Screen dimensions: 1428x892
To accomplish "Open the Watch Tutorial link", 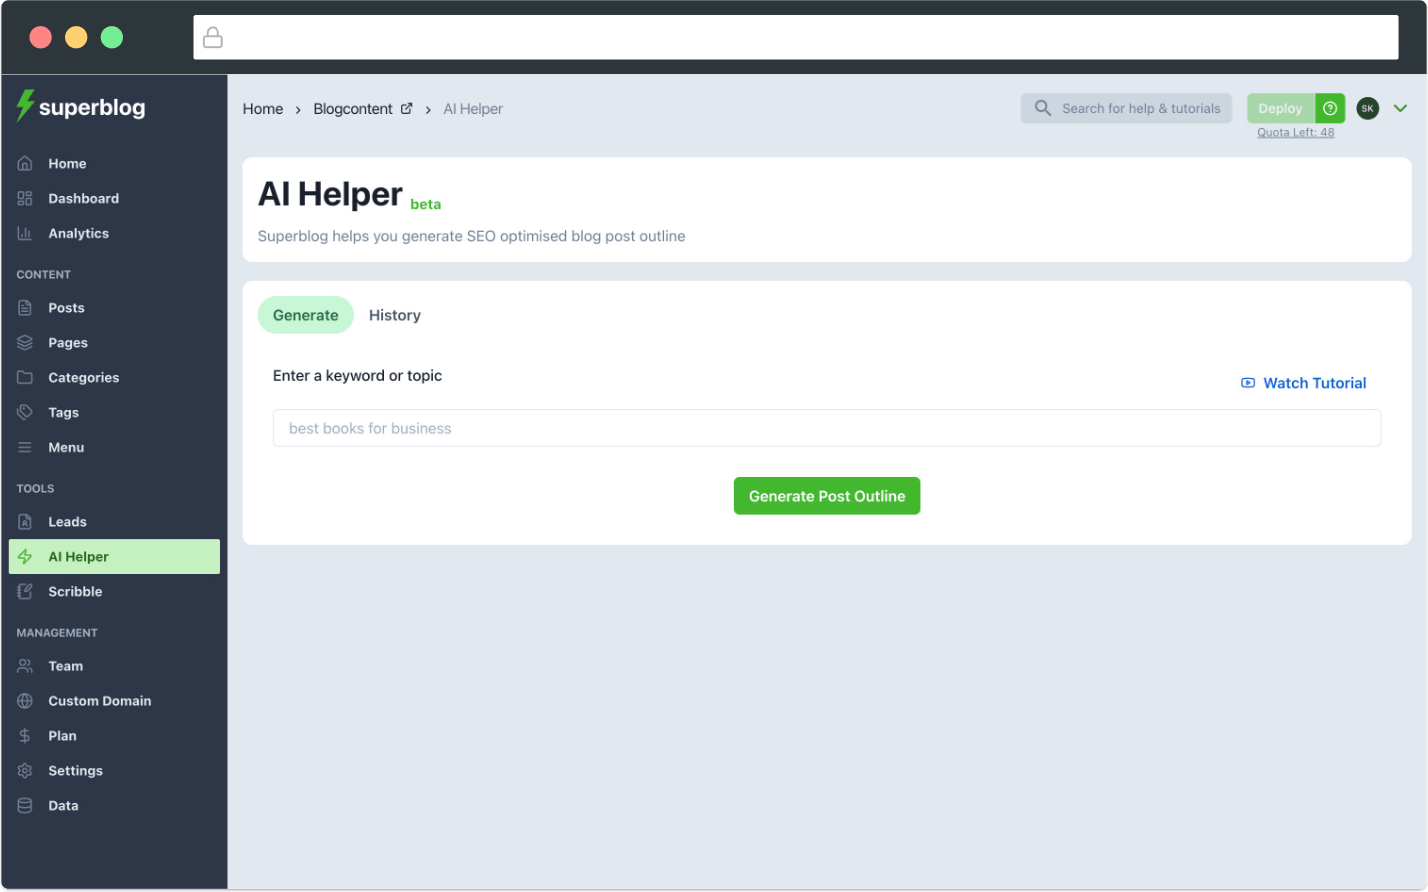I will click(1303, 383).
